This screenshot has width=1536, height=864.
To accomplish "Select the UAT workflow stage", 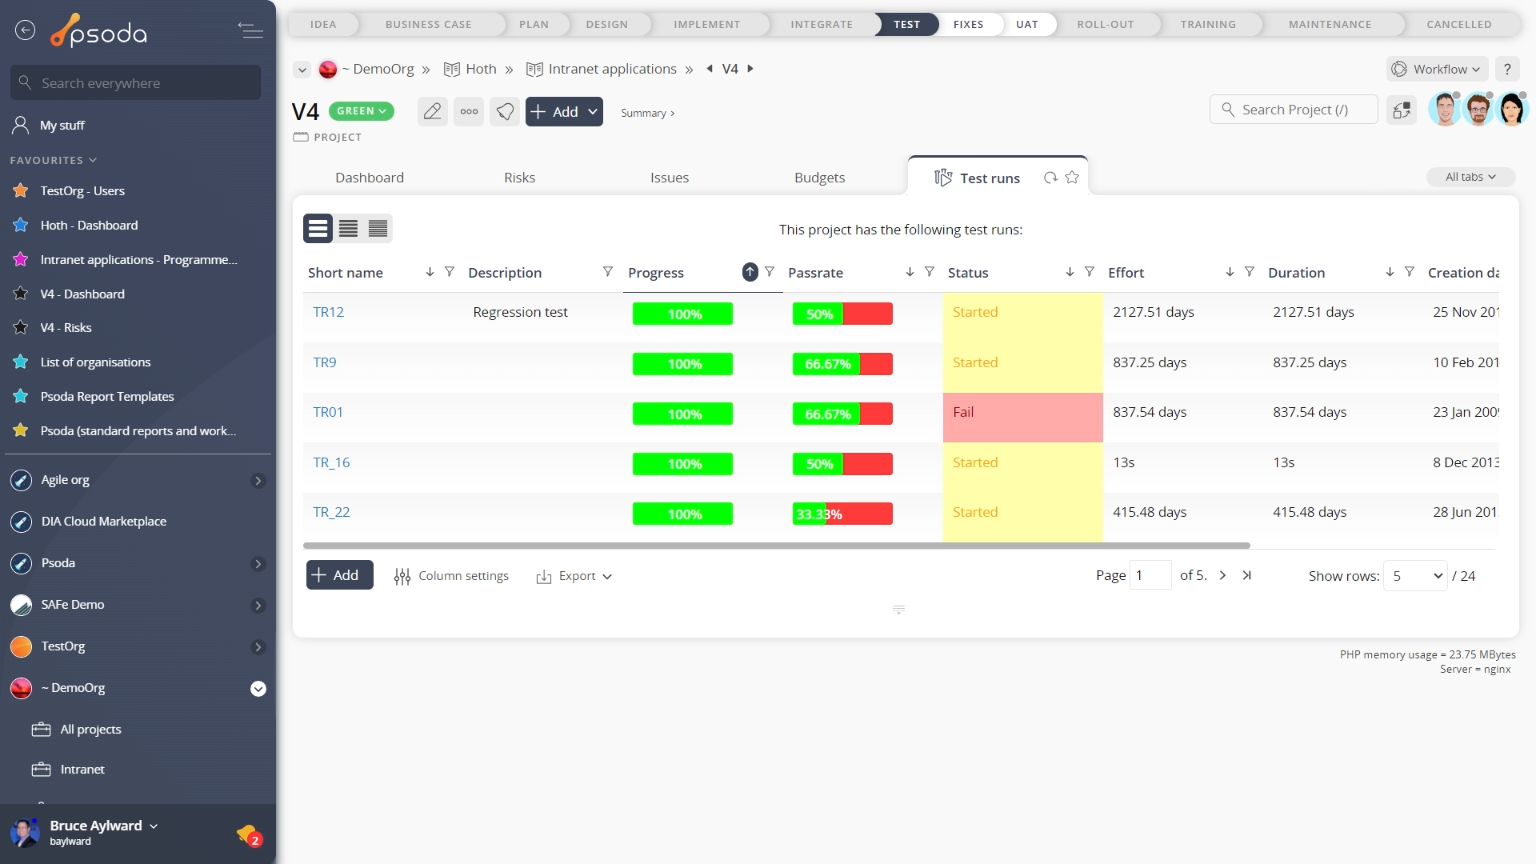I will tap(1027, 24).
